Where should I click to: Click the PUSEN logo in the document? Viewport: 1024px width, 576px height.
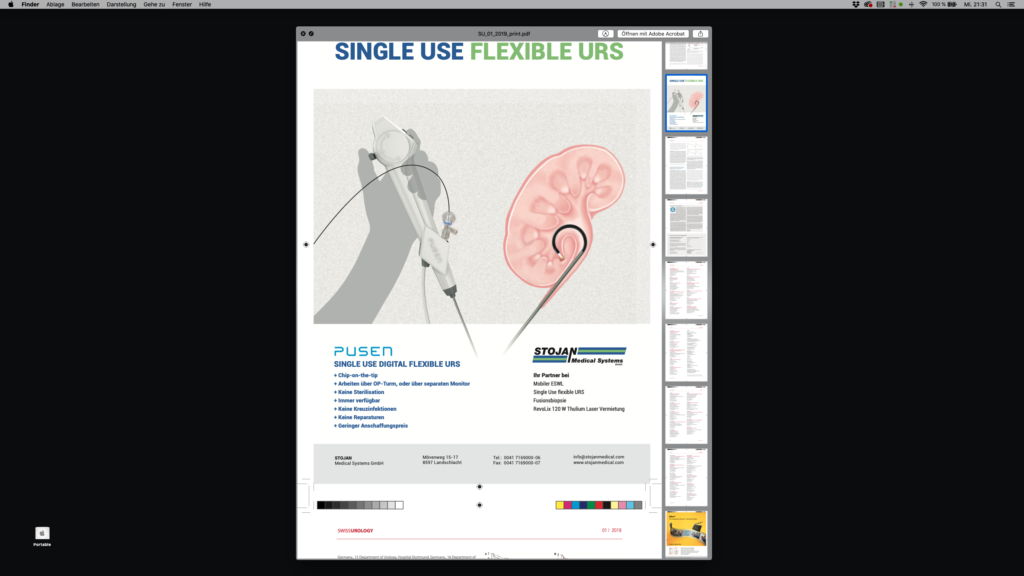[363, 351]
